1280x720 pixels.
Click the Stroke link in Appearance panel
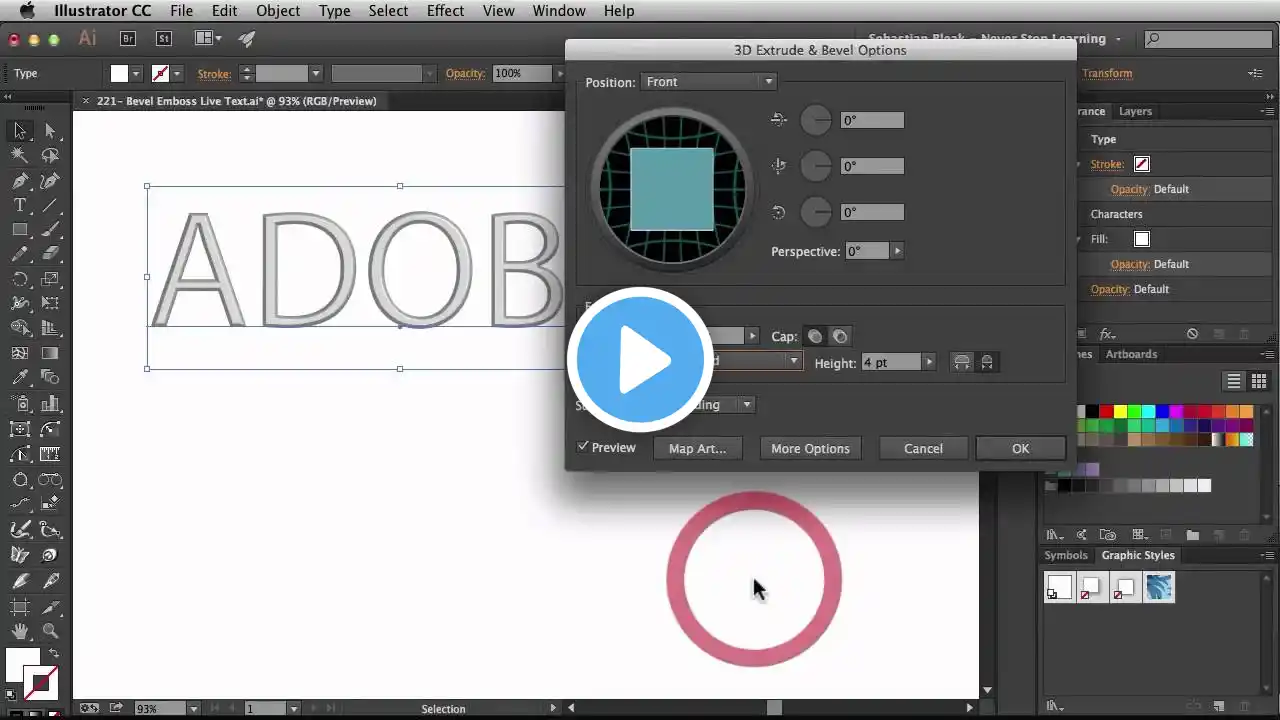(1107, 164)
